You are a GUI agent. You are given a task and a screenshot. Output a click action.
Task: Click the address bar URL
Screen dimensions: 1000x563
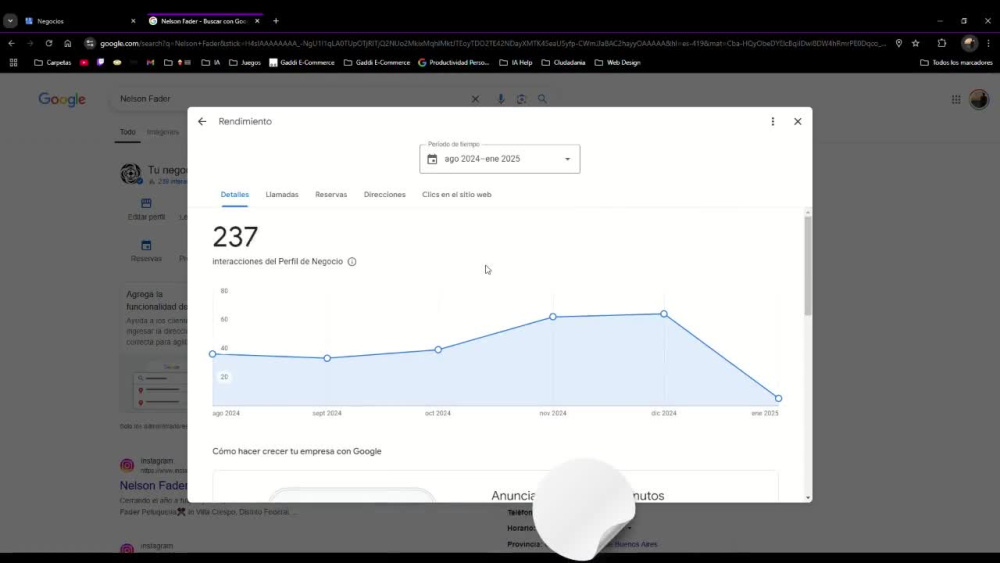pyautogui.click(x=492, y=43)
